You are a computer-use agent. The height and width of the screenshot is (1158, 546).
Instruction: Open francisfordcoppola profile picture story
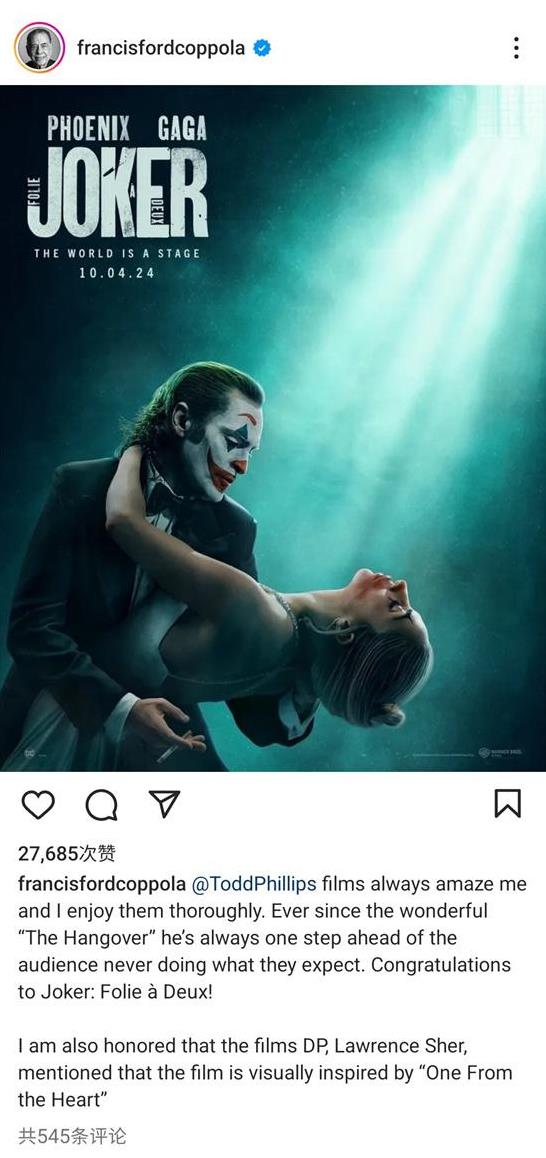coord(39,48)
